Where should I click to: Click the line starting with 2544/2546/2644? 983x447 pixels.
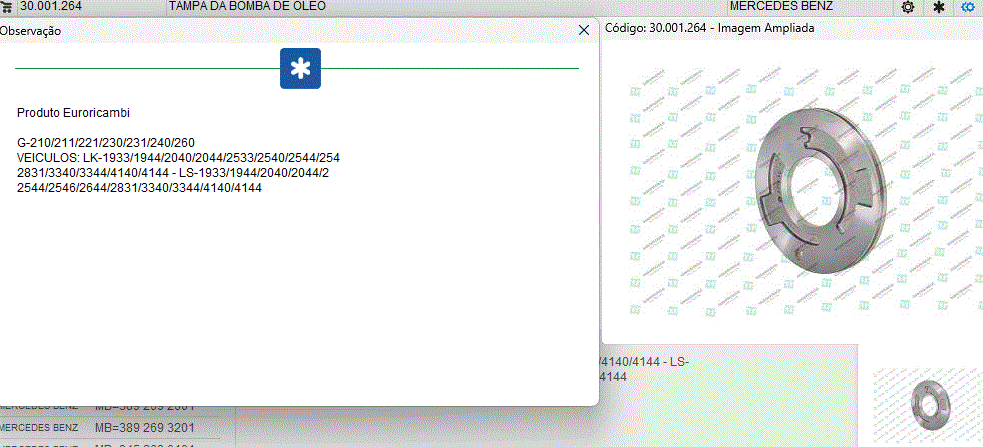pos(139,187)
